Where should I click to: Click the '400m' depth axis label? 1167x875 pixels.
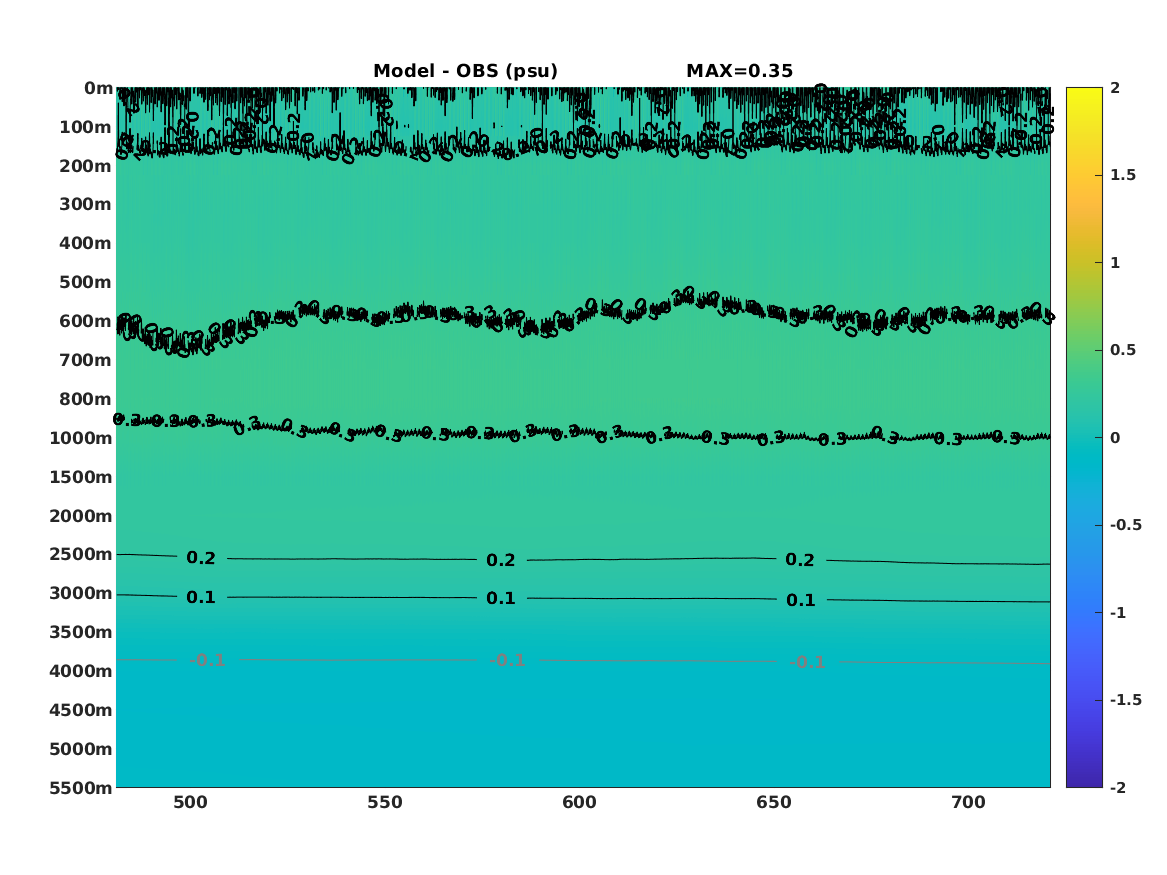tap(86, 243)
